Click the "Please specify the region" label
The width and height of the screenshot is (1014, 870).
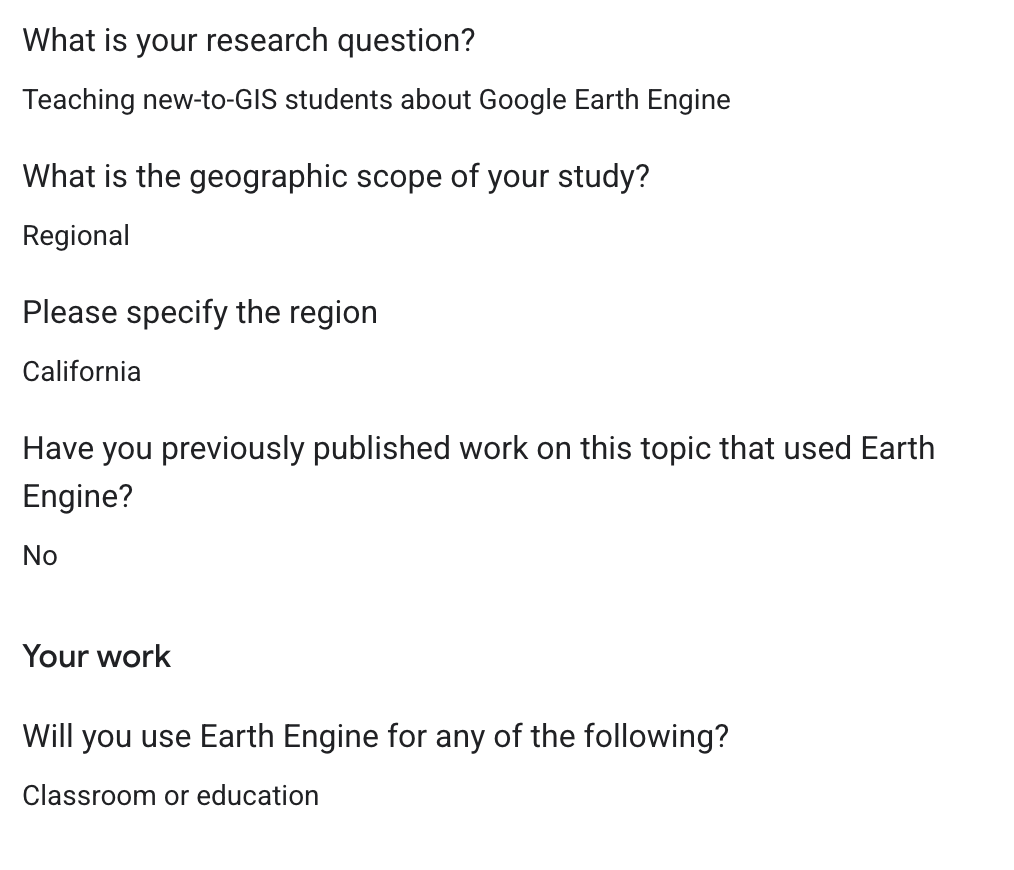199,313
